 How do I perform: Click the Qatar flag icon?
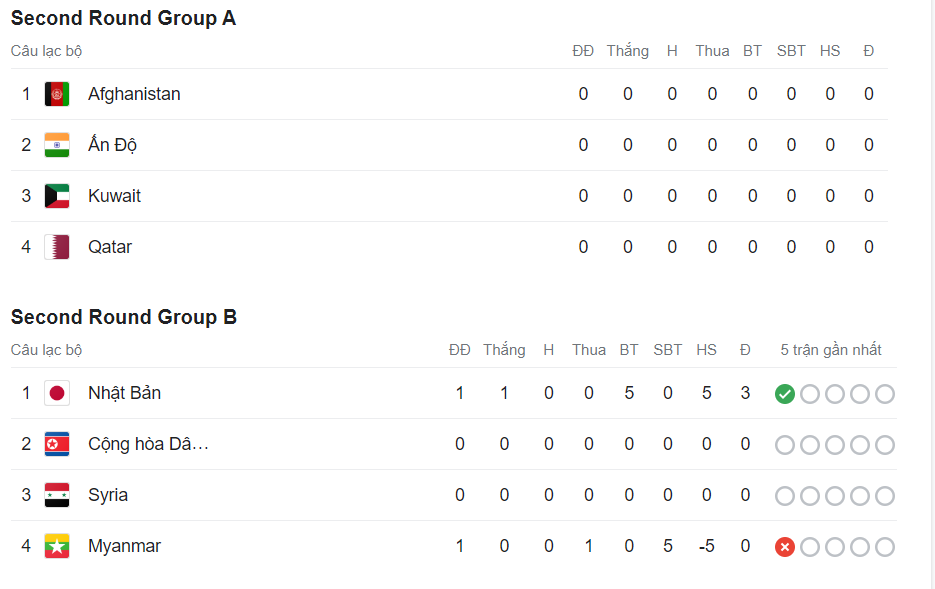57,247
